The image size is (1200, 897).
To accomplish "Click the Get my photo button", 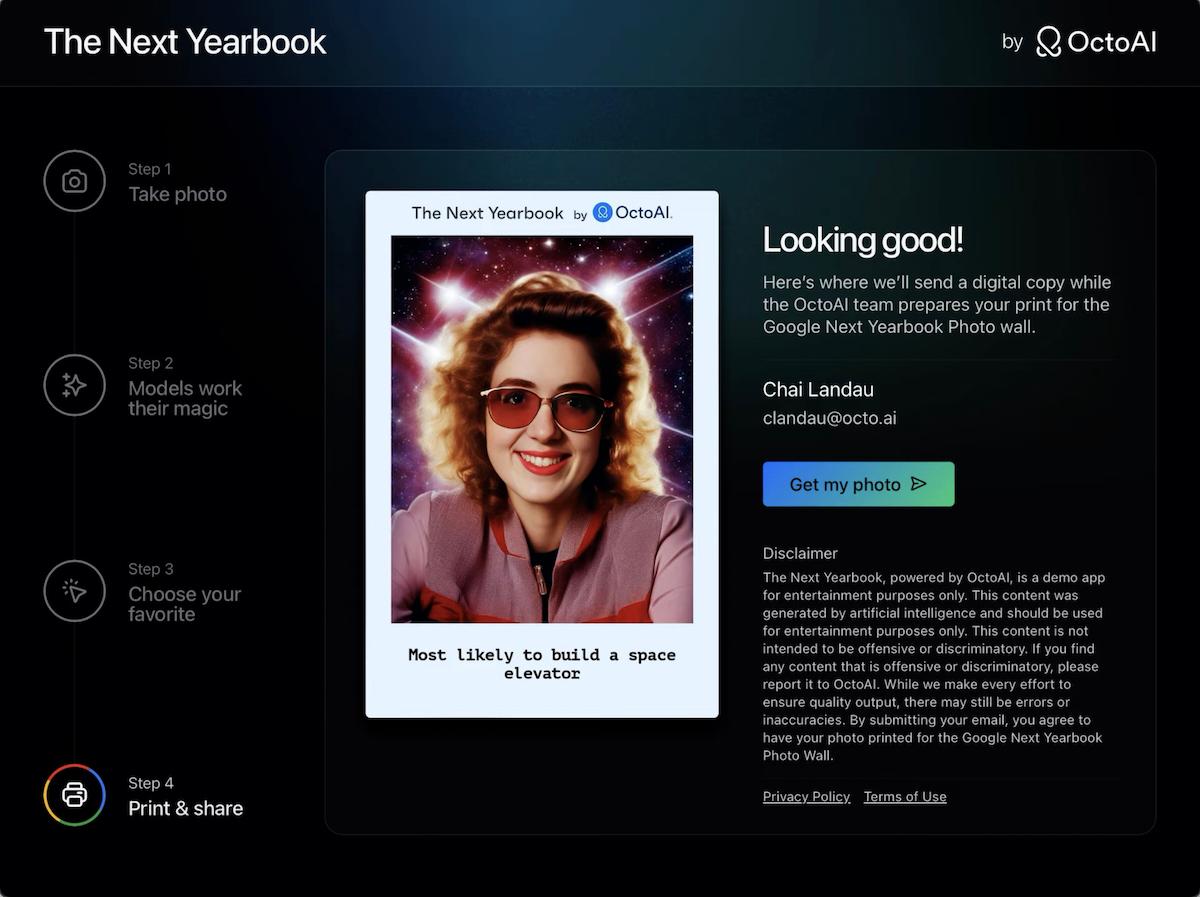I will (x=858, y=484).
